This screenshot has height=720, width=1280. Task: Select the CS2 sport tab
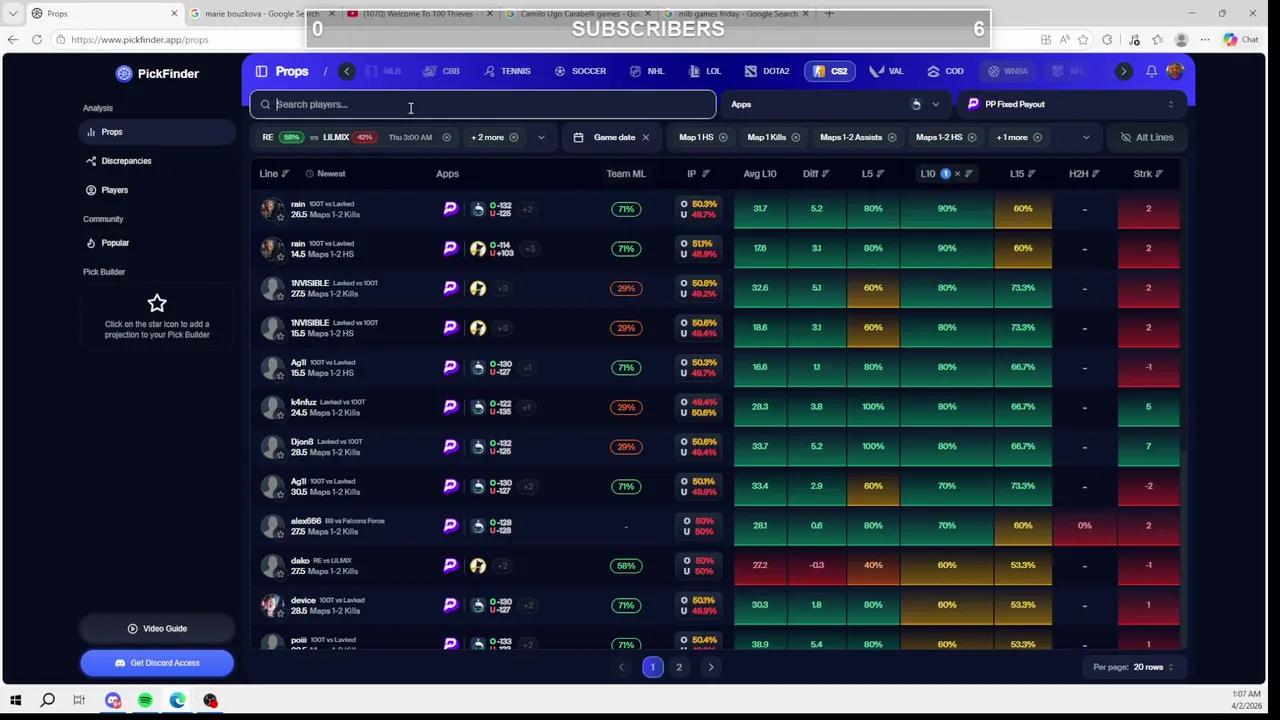830,71
